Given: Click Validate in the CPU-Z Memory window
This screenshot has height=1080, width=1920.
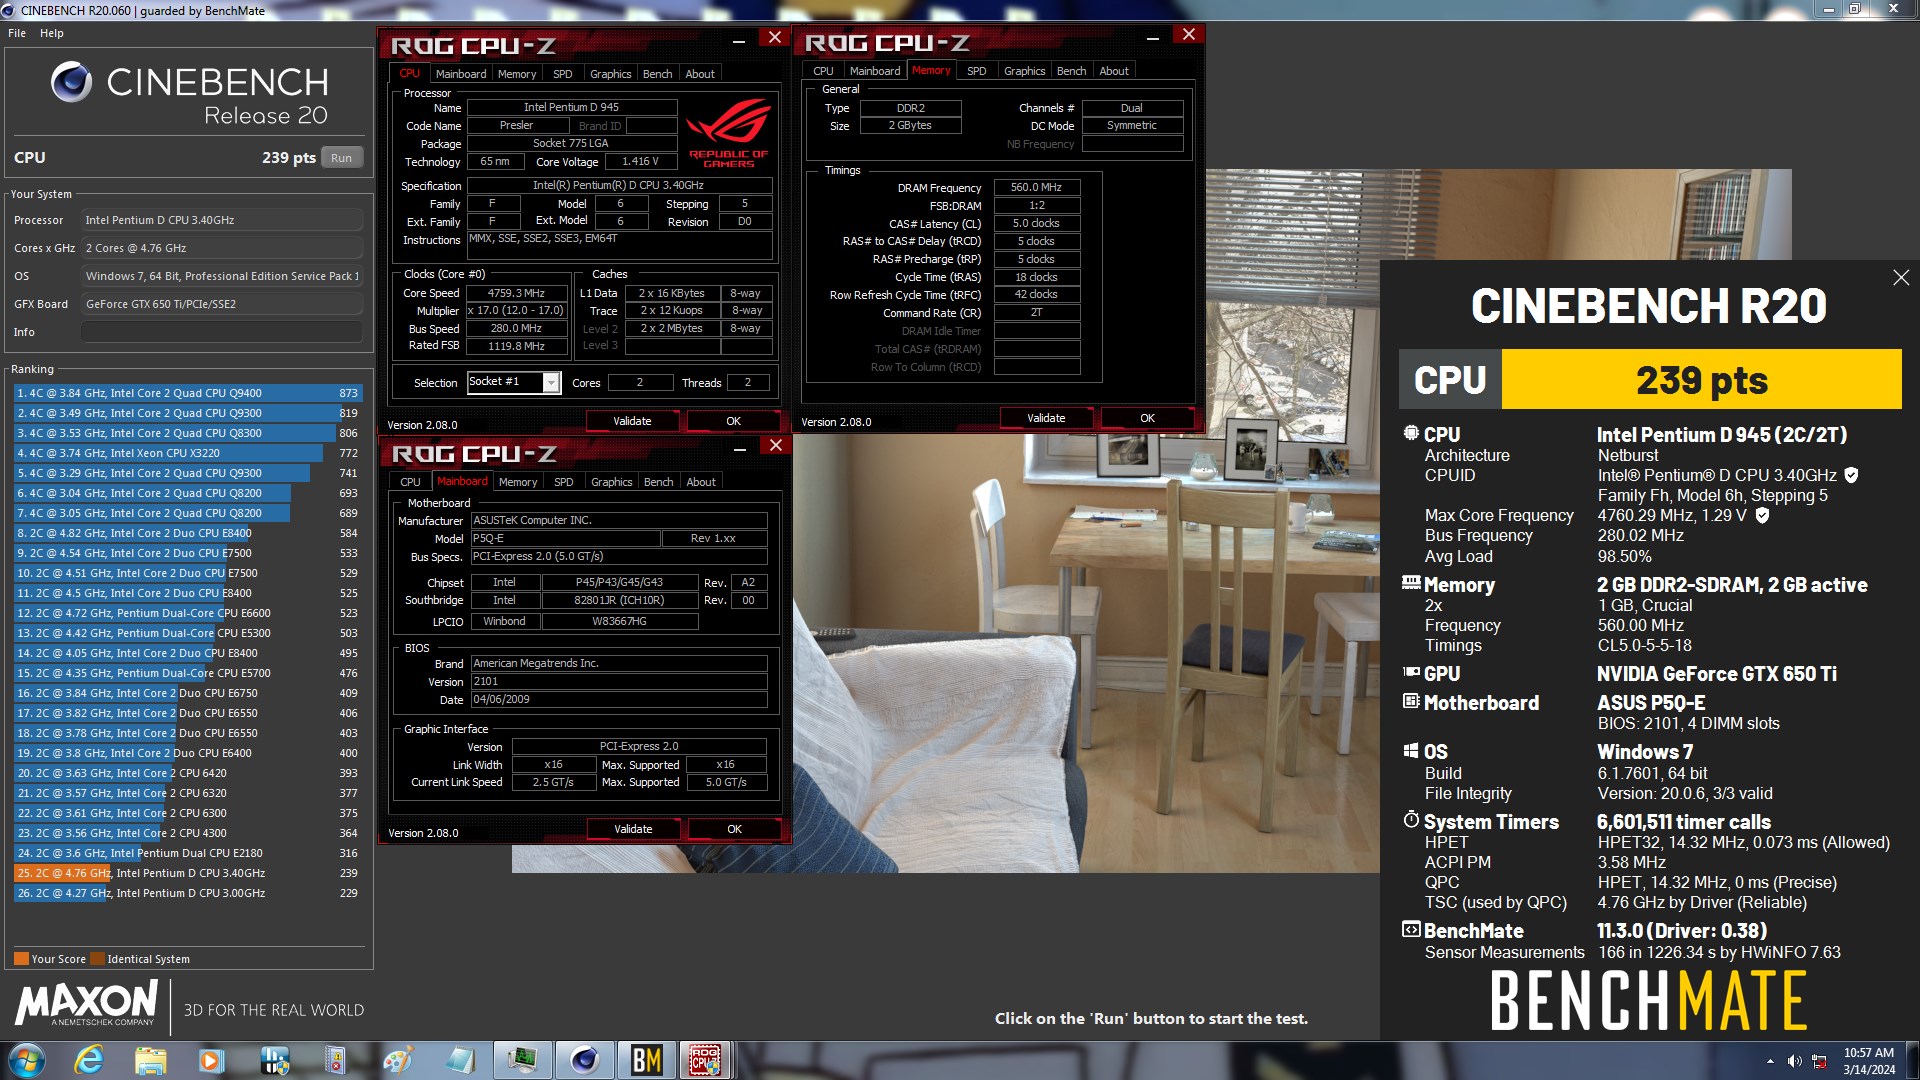Looking at the screenshot, I should (x=1046, y=418).
